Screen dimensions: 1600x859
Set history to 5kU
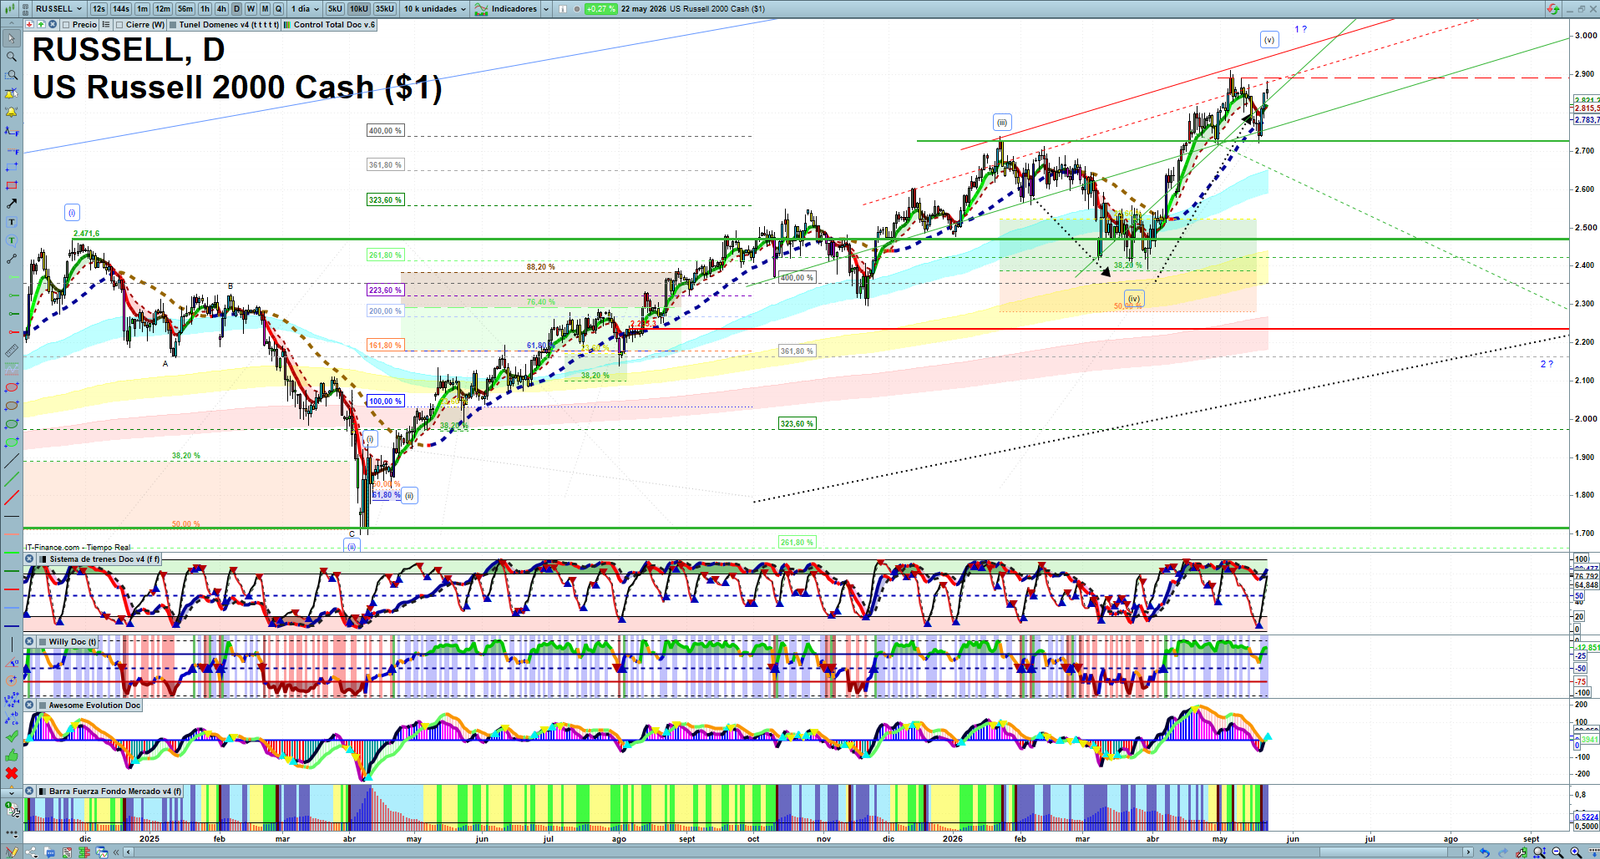click(335, 9)
